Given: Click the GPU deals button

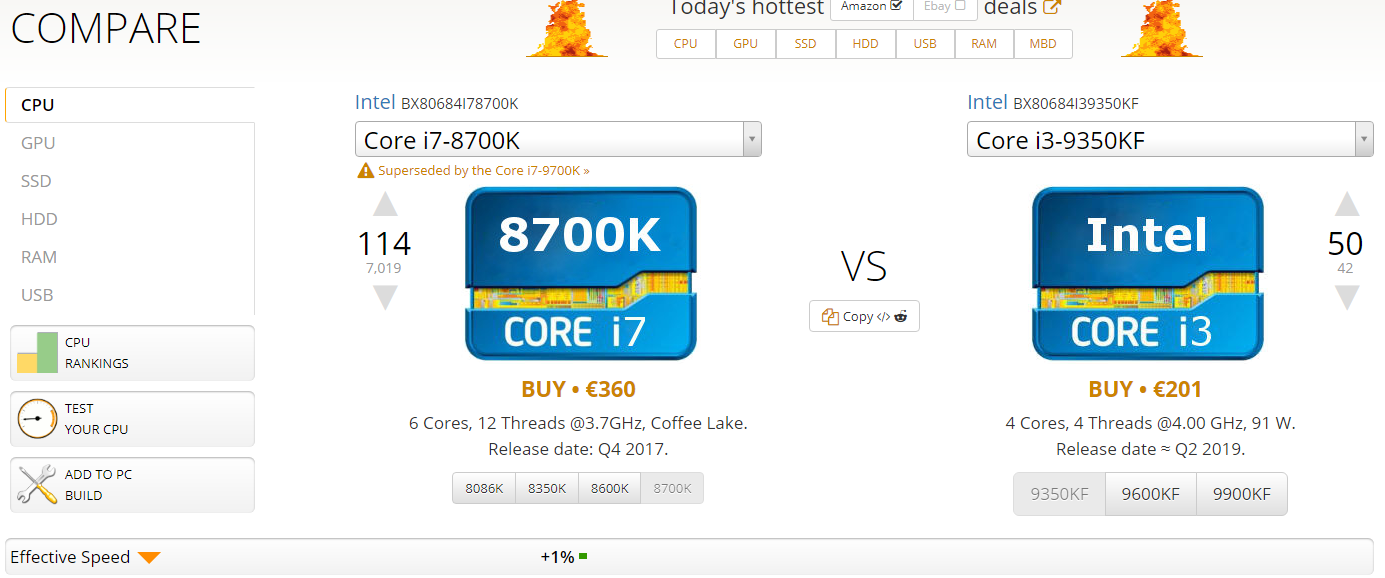Looking at the screenshot, I should (745, 44).
